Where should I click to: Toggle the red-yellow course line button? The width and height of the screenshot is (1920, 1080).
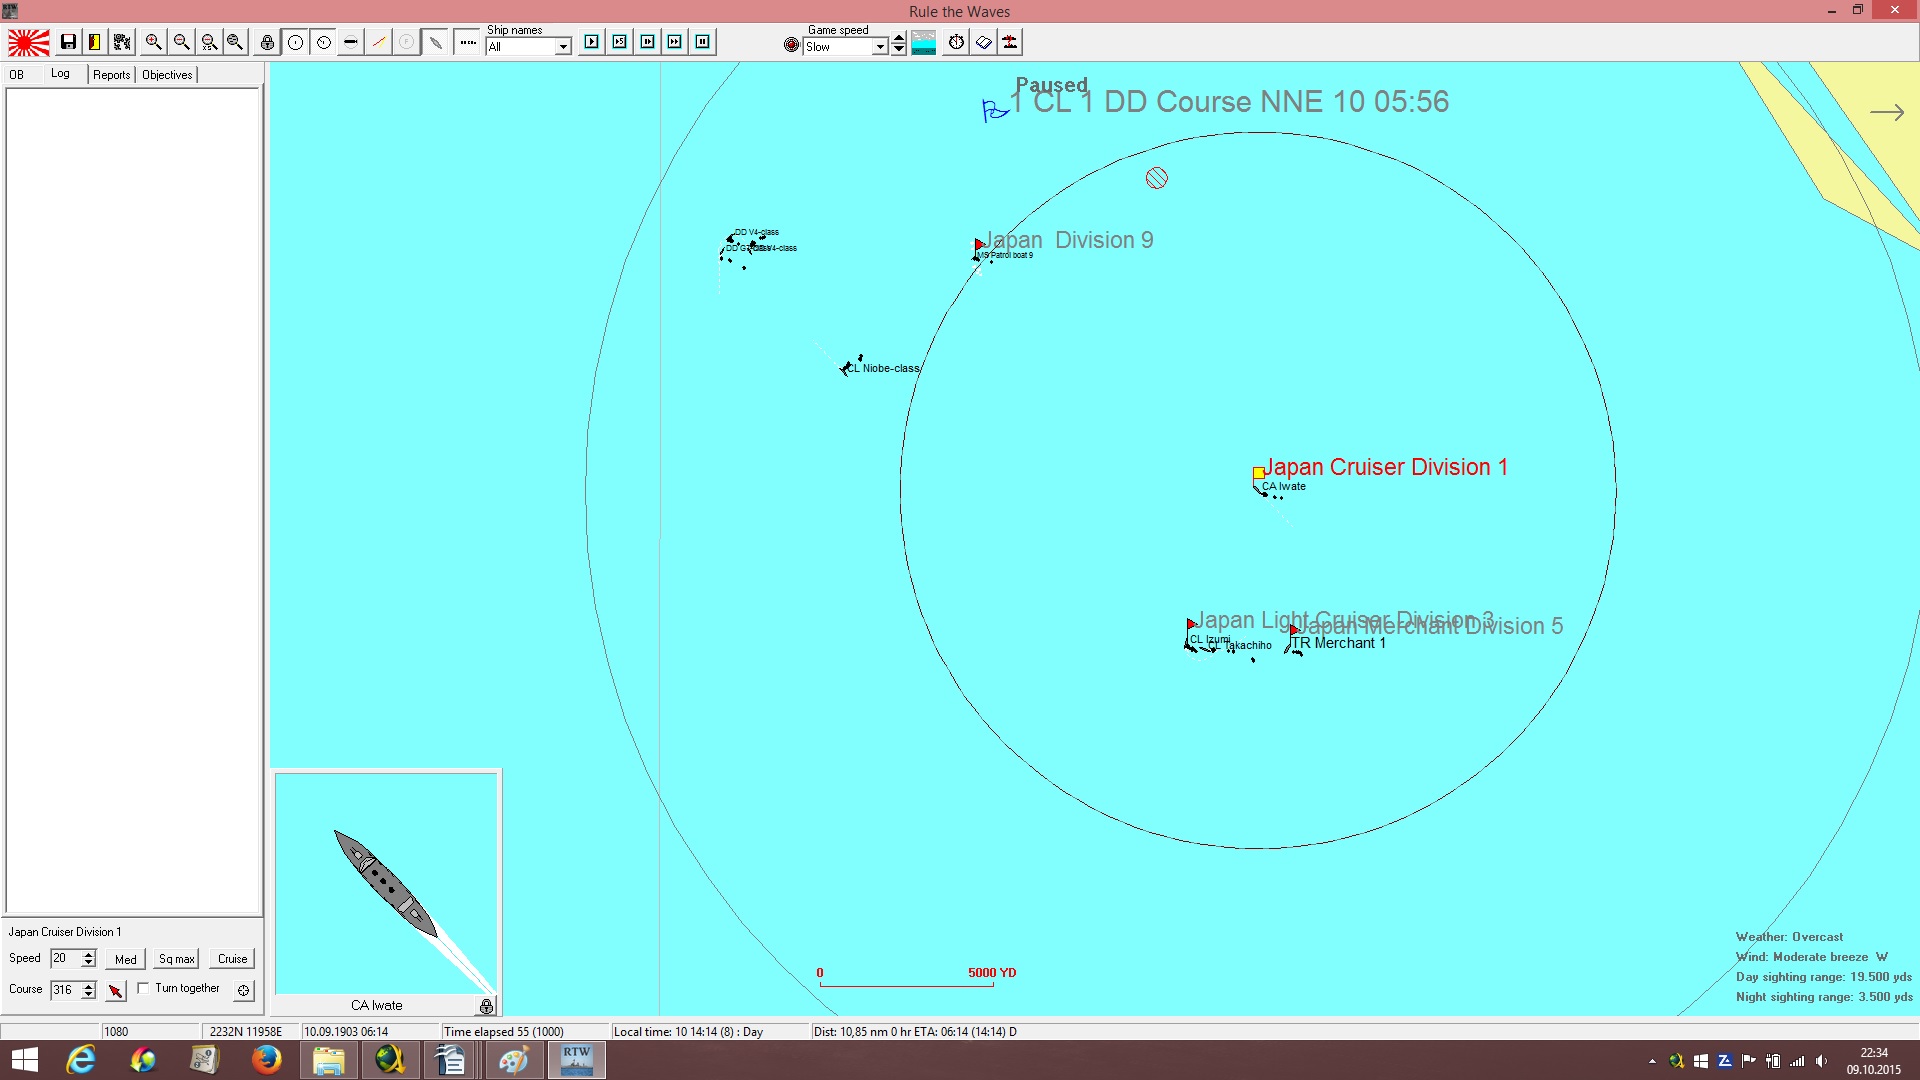(x=379, y=42)
